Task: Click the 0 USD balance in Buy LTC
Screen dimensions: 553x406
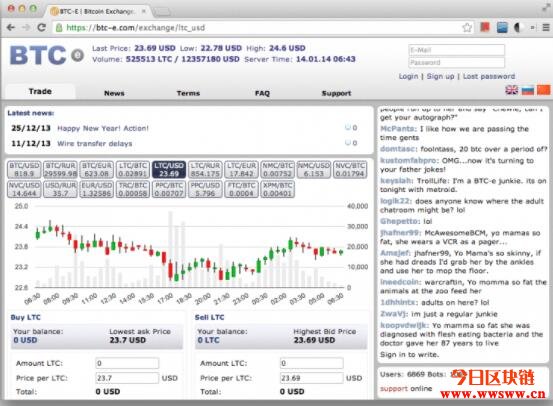Action: point(25,340)
